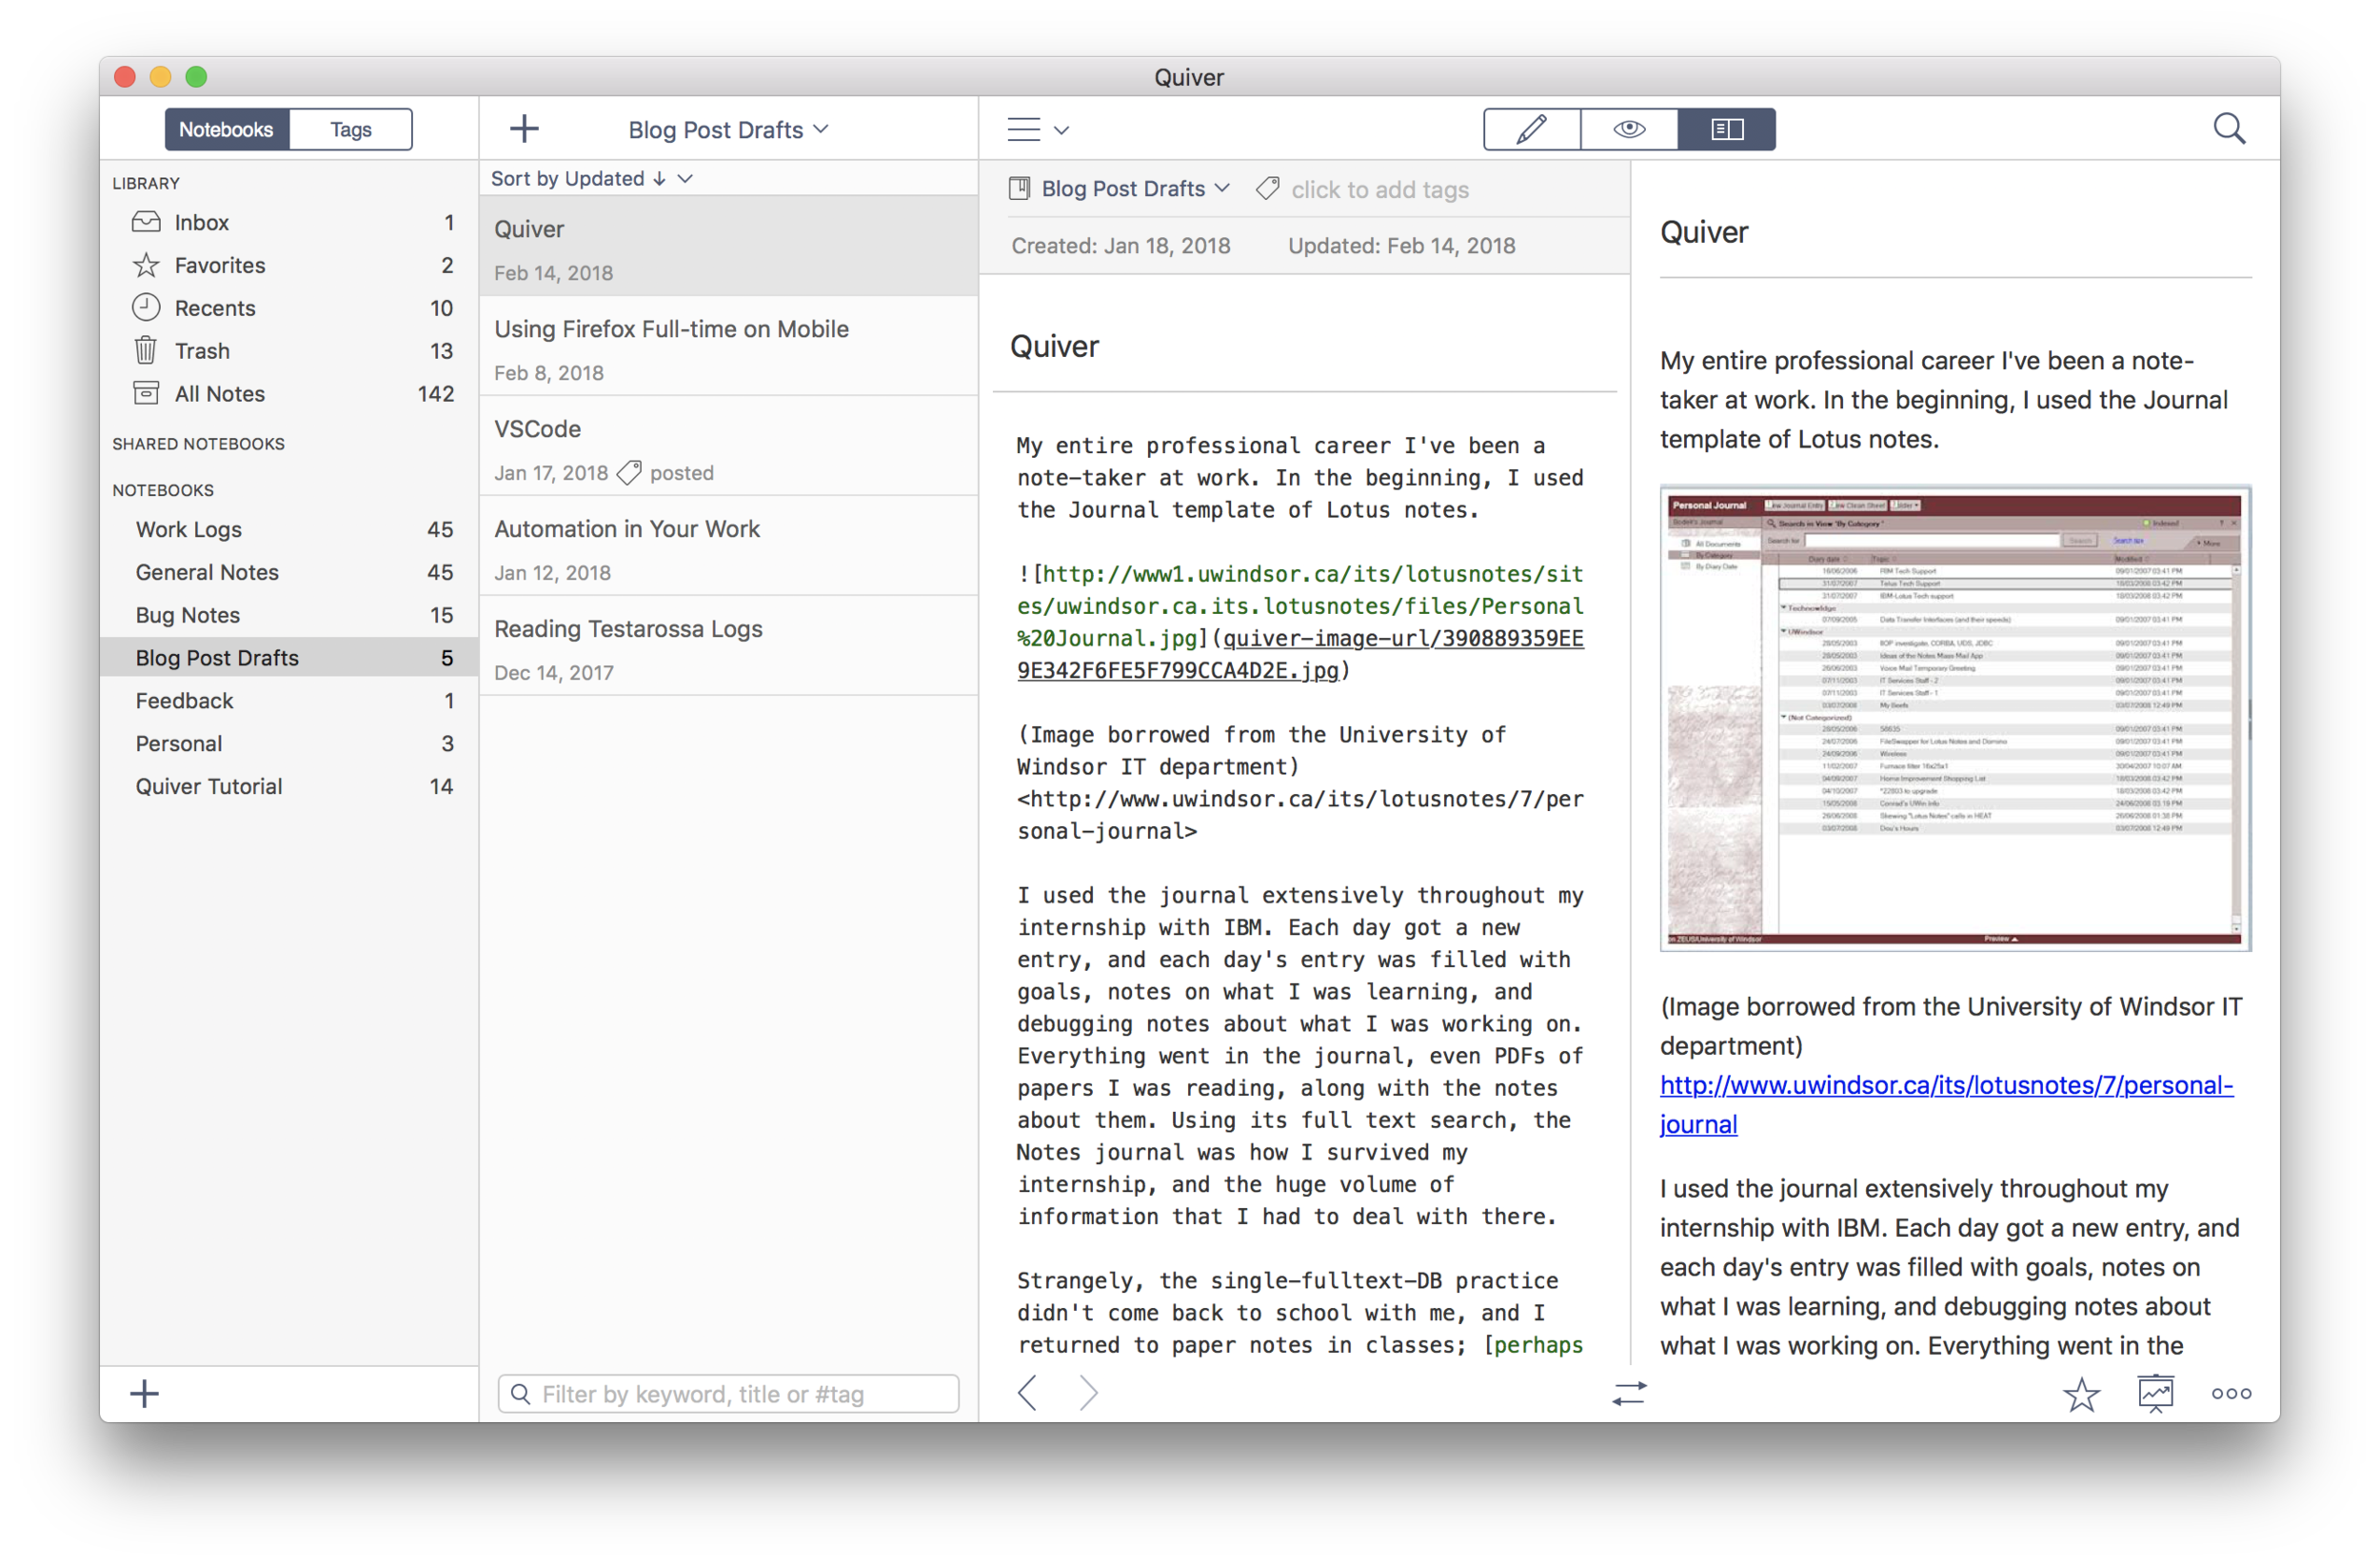
Task: Select the Feedback notebook
Action: (289, 700)
